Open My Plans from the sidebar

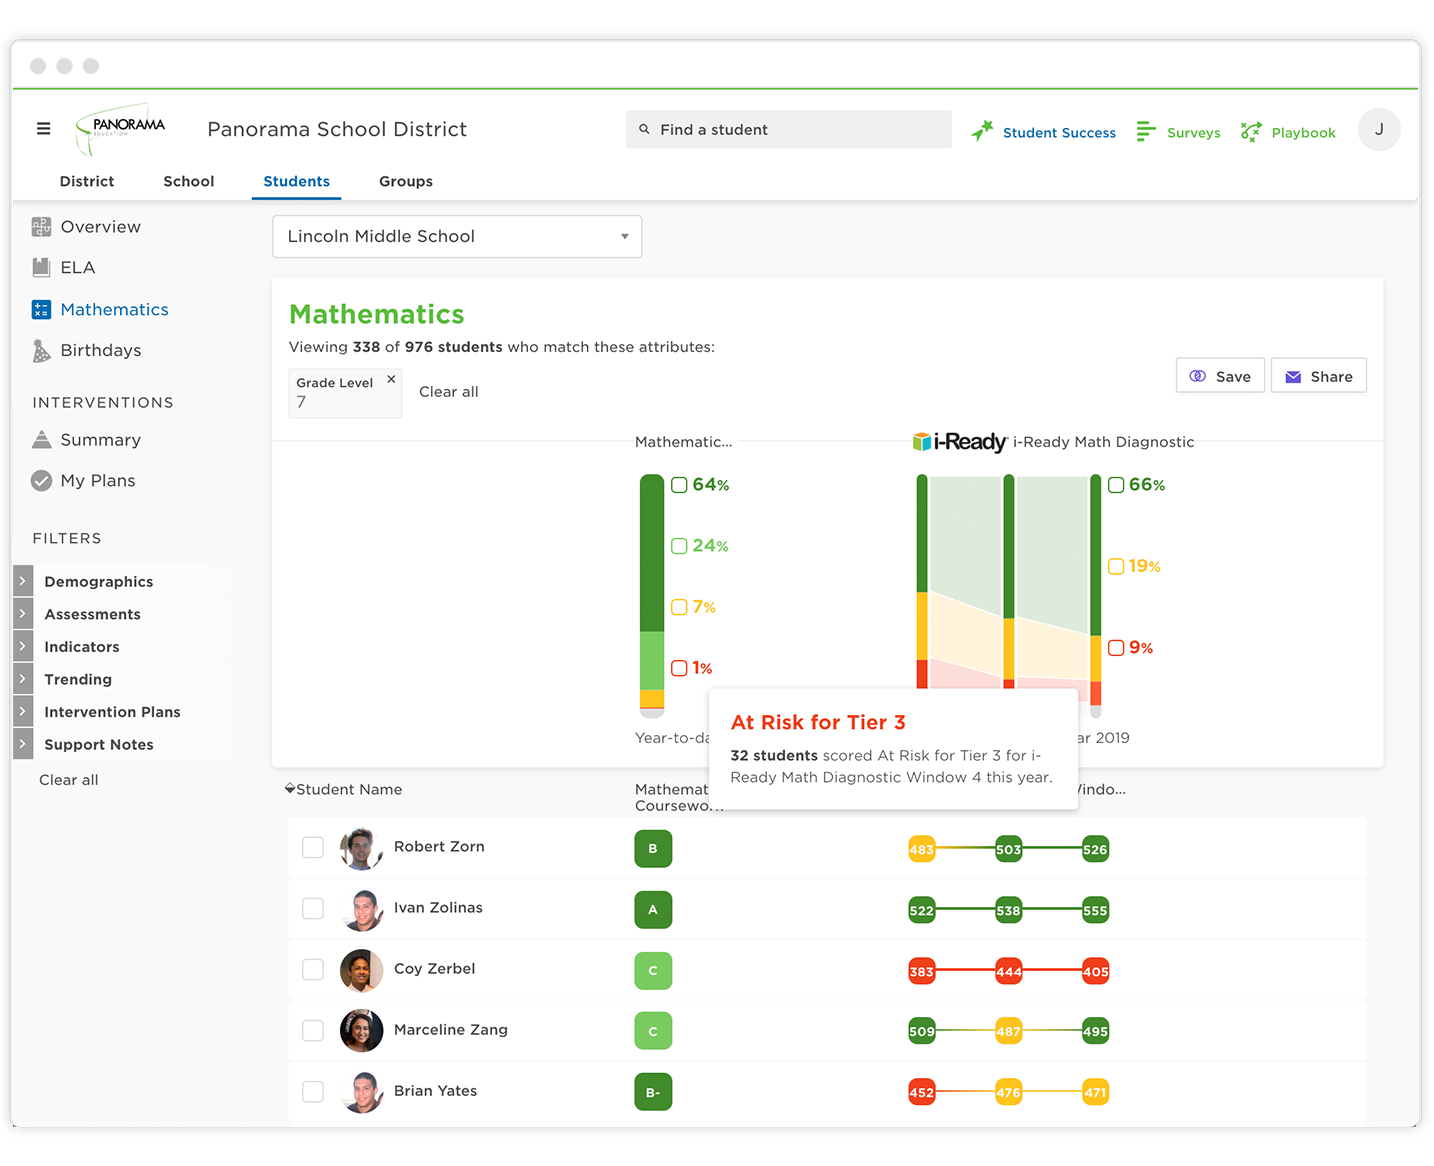97,480
